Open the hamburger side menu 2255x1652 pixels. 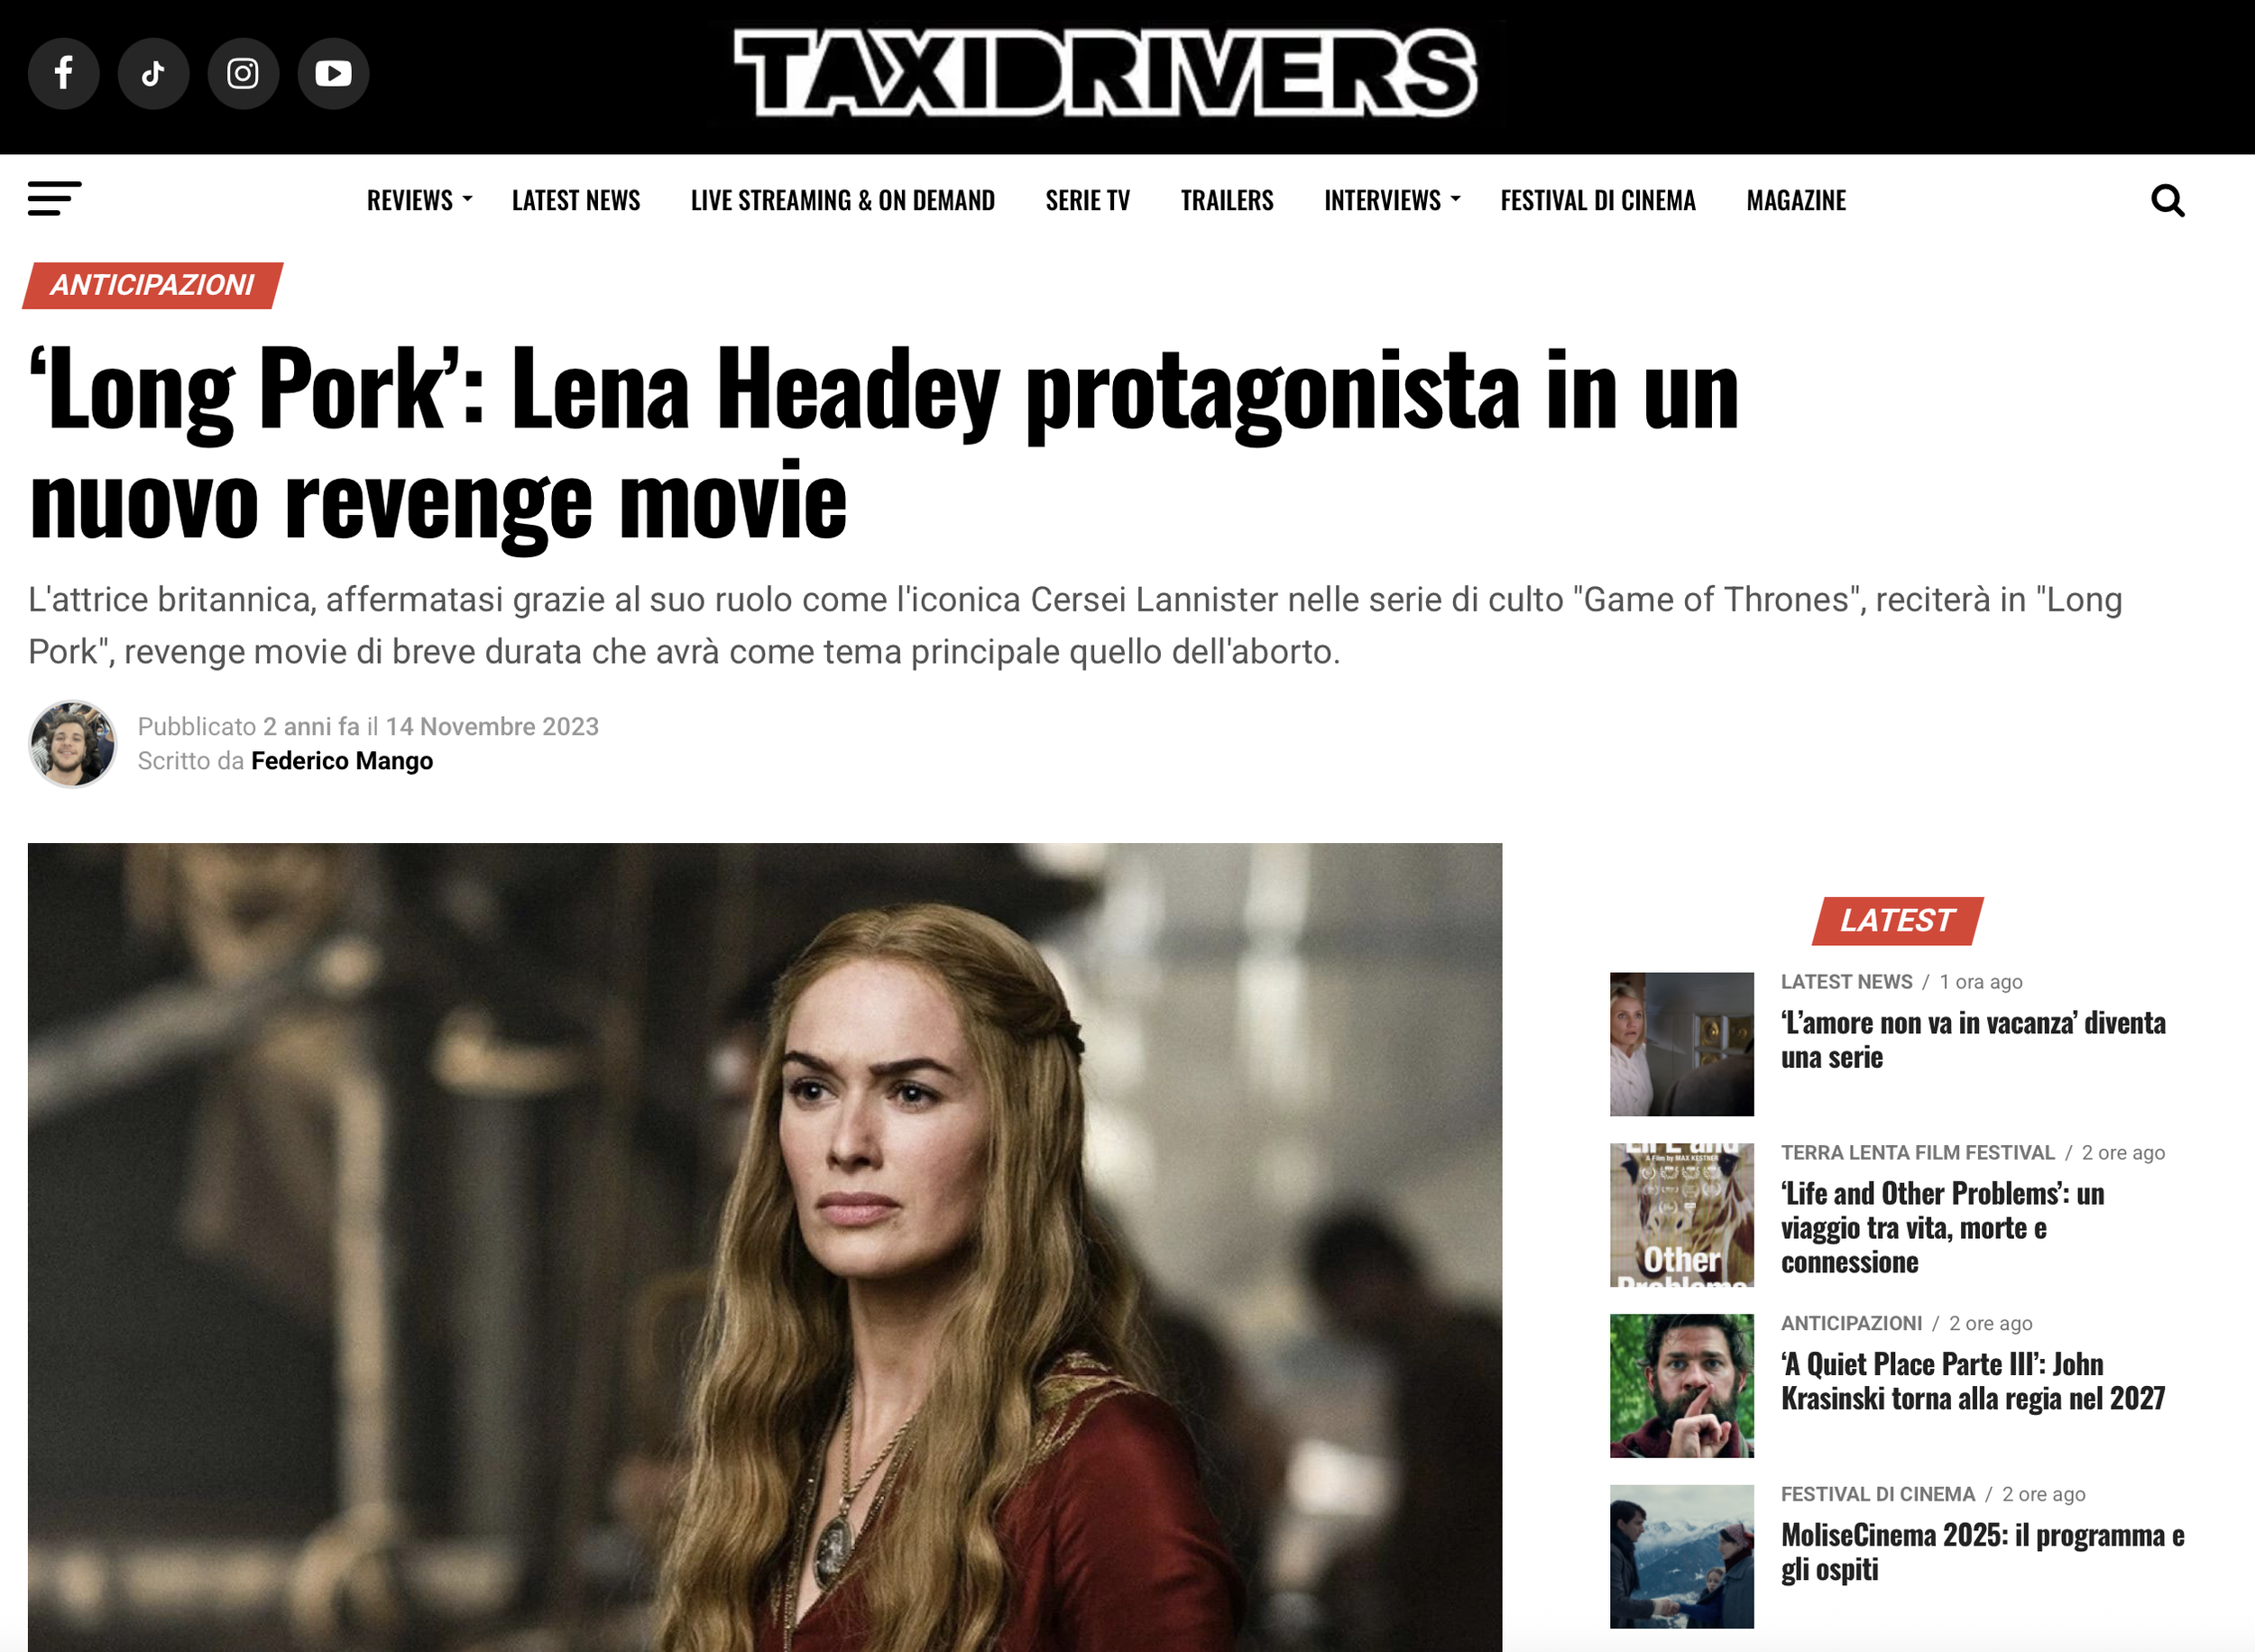pyautogui.click(x=55, y=199)
